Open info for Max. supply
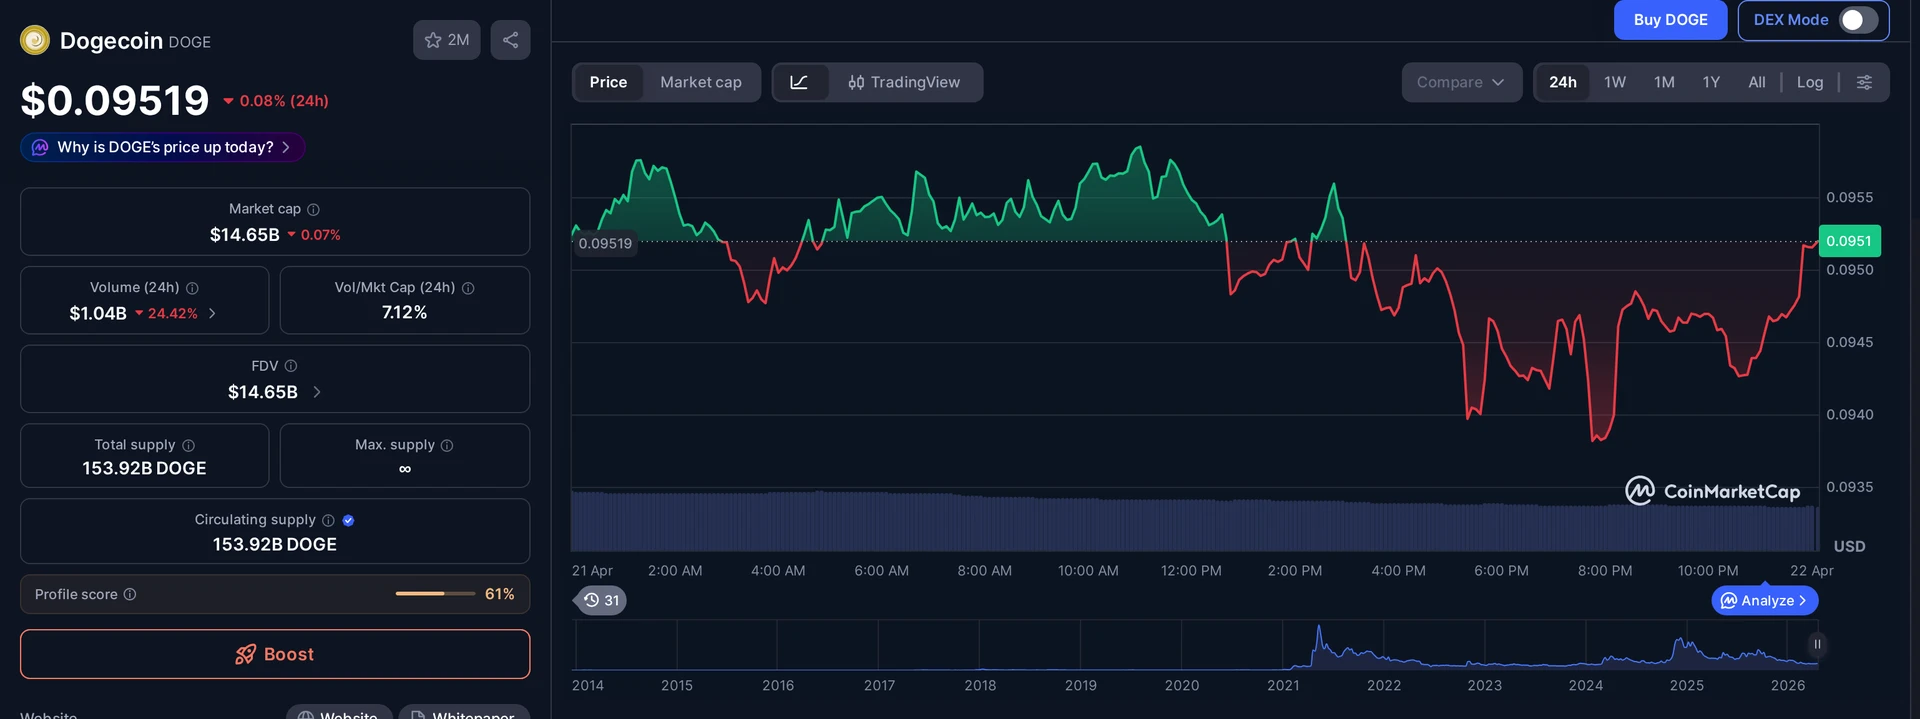 tap(447, 445)
